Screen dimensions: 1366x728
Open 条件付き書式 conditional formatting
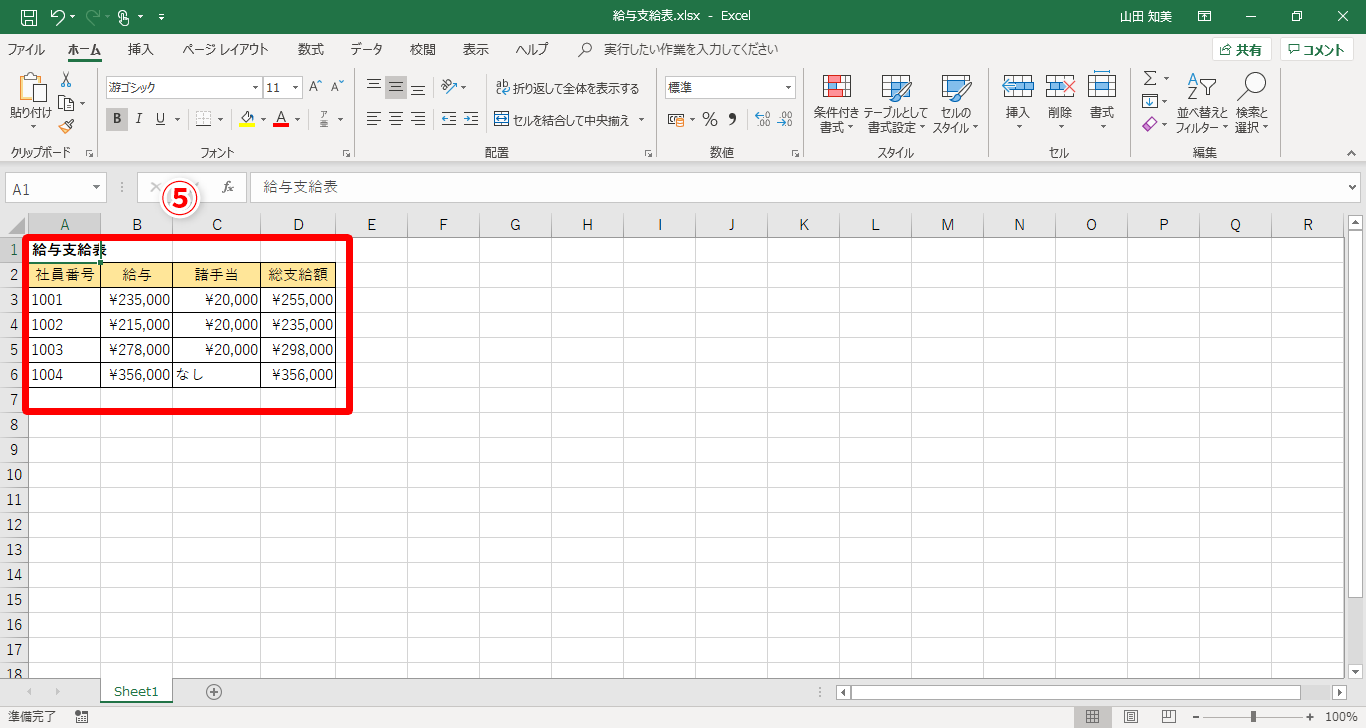836,104
